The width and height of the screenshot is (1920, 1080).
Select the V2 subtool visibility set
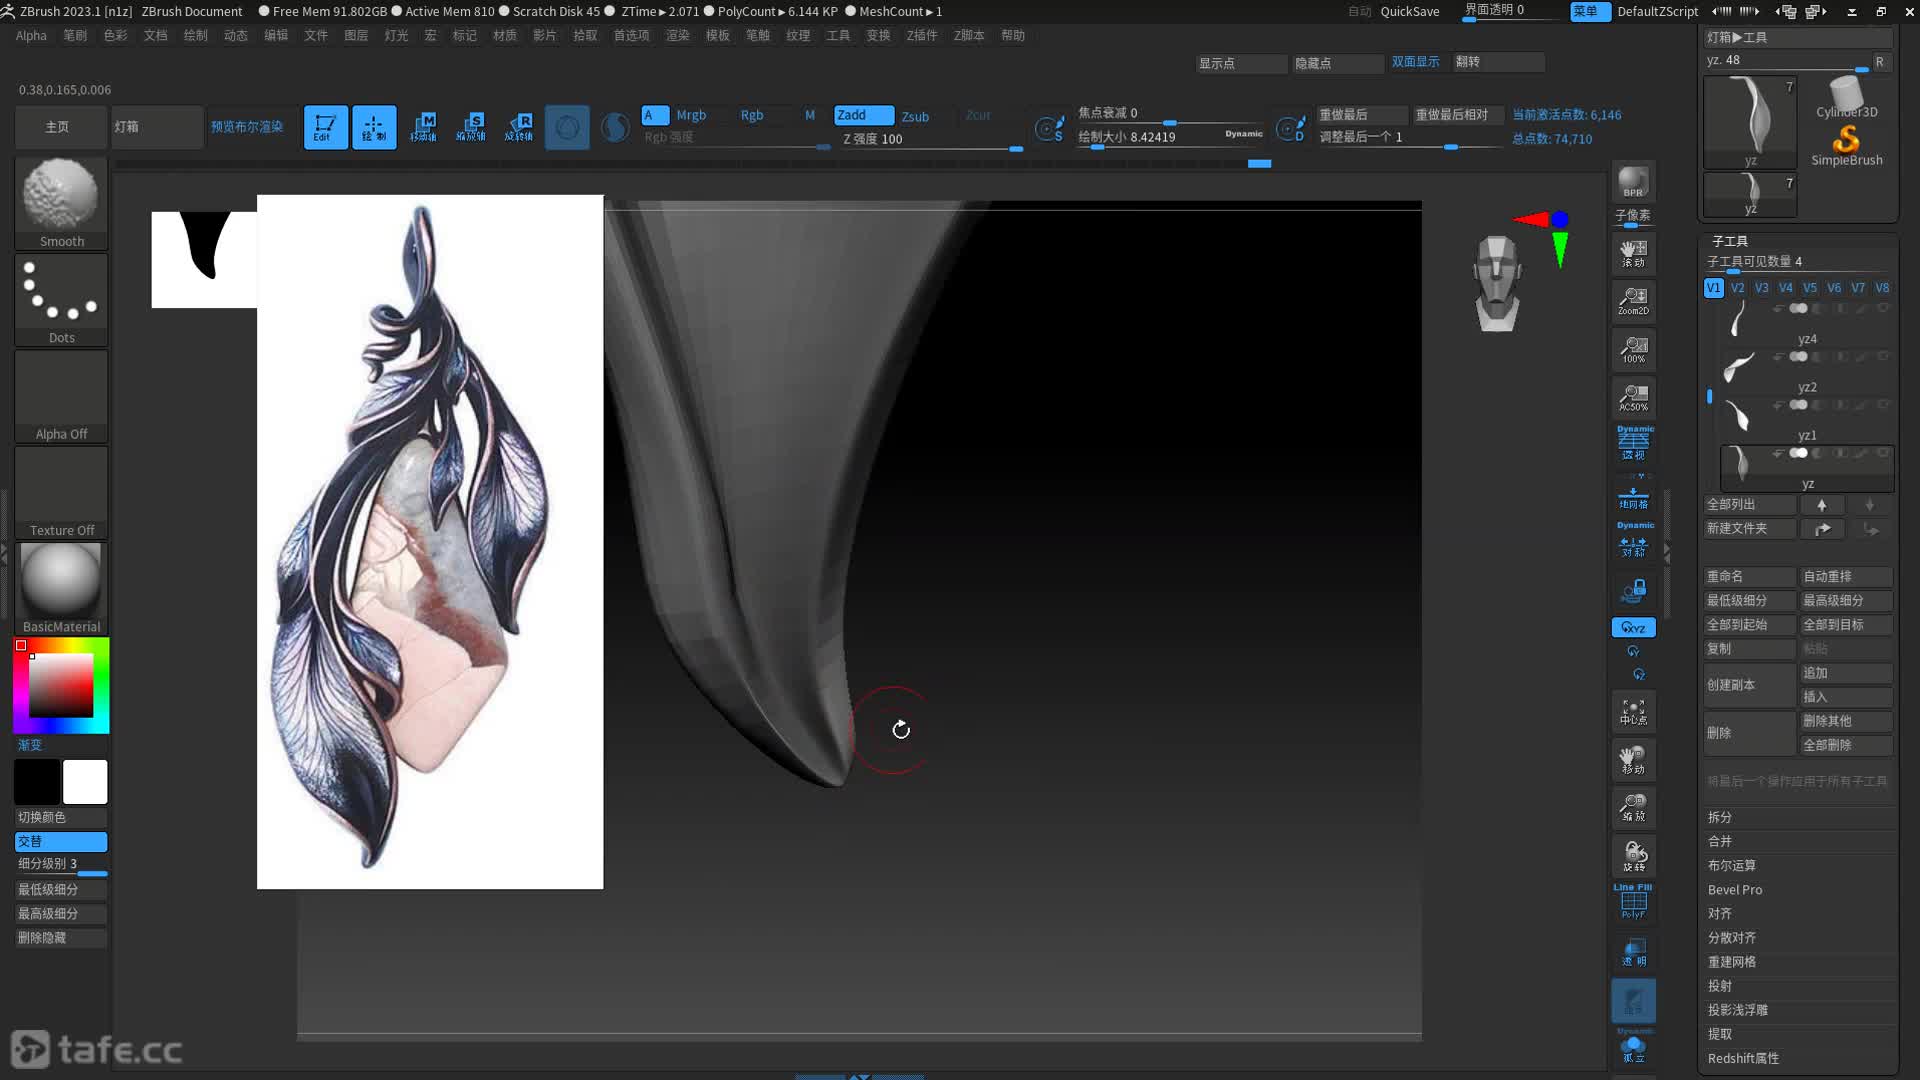[1737, 288]
